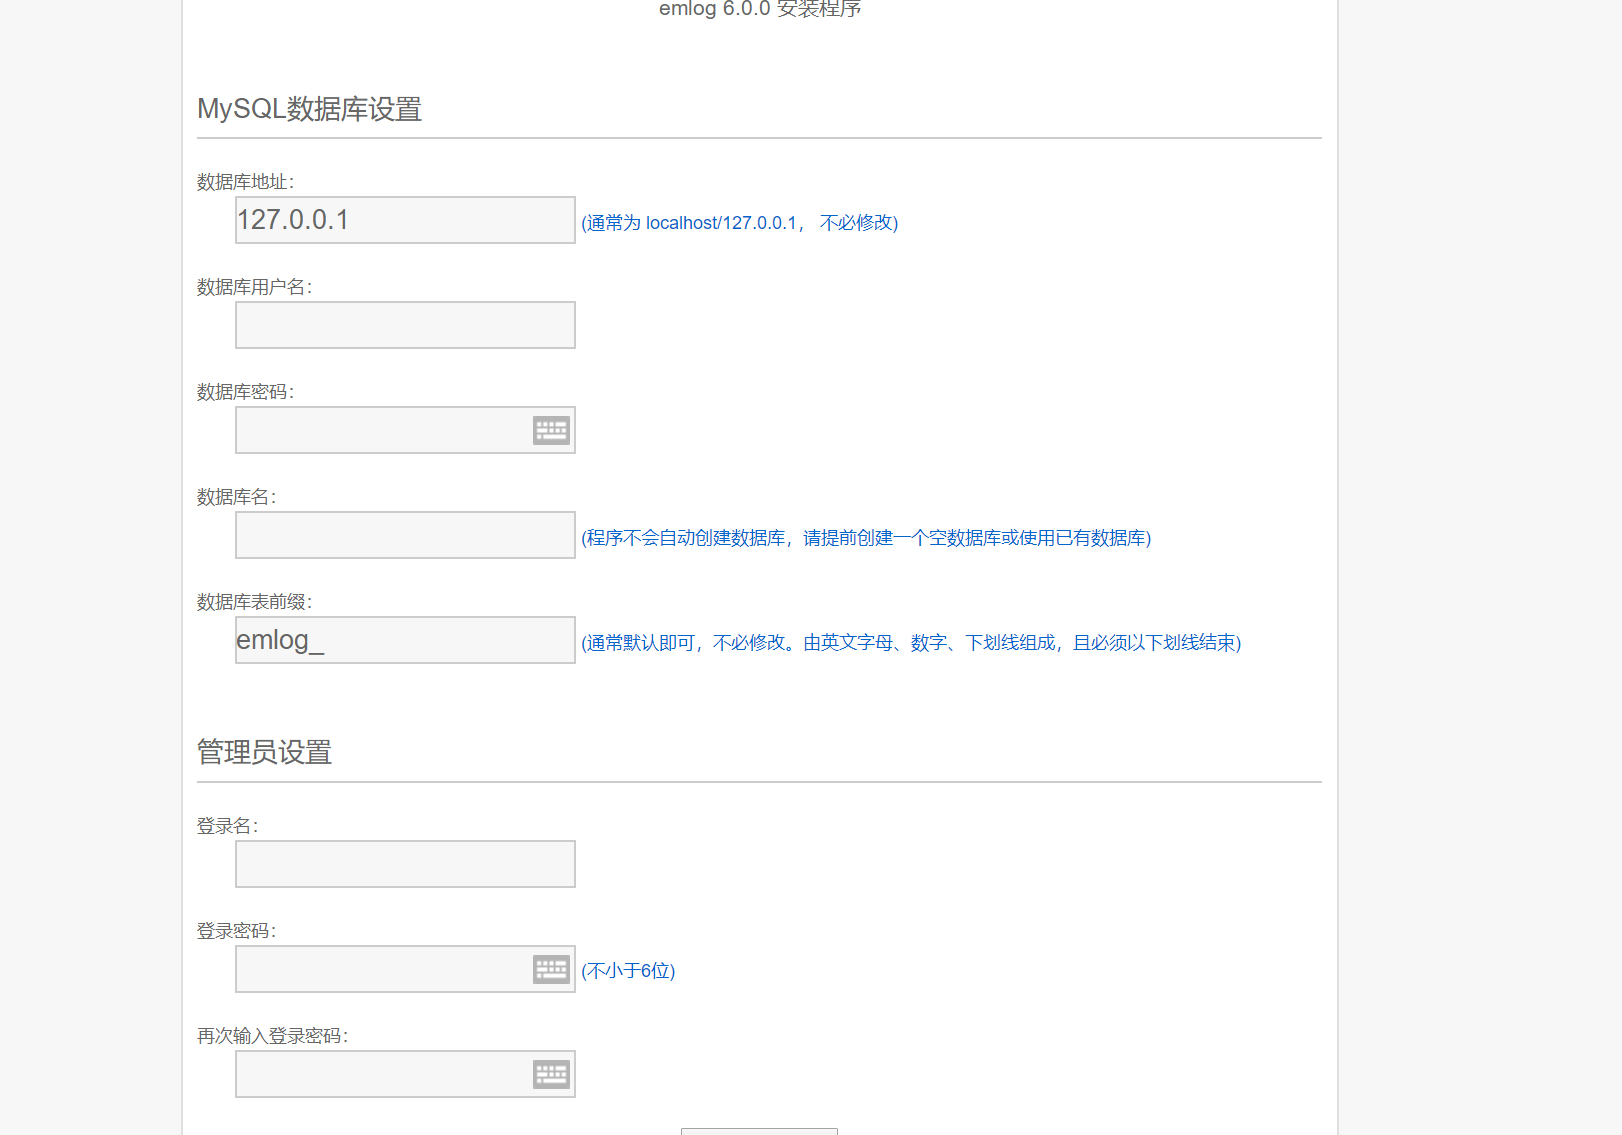This screenshot has height=1135, width=1622.
Task: Open virtual keyboard for login password field
Action: [x=551, y=969]
